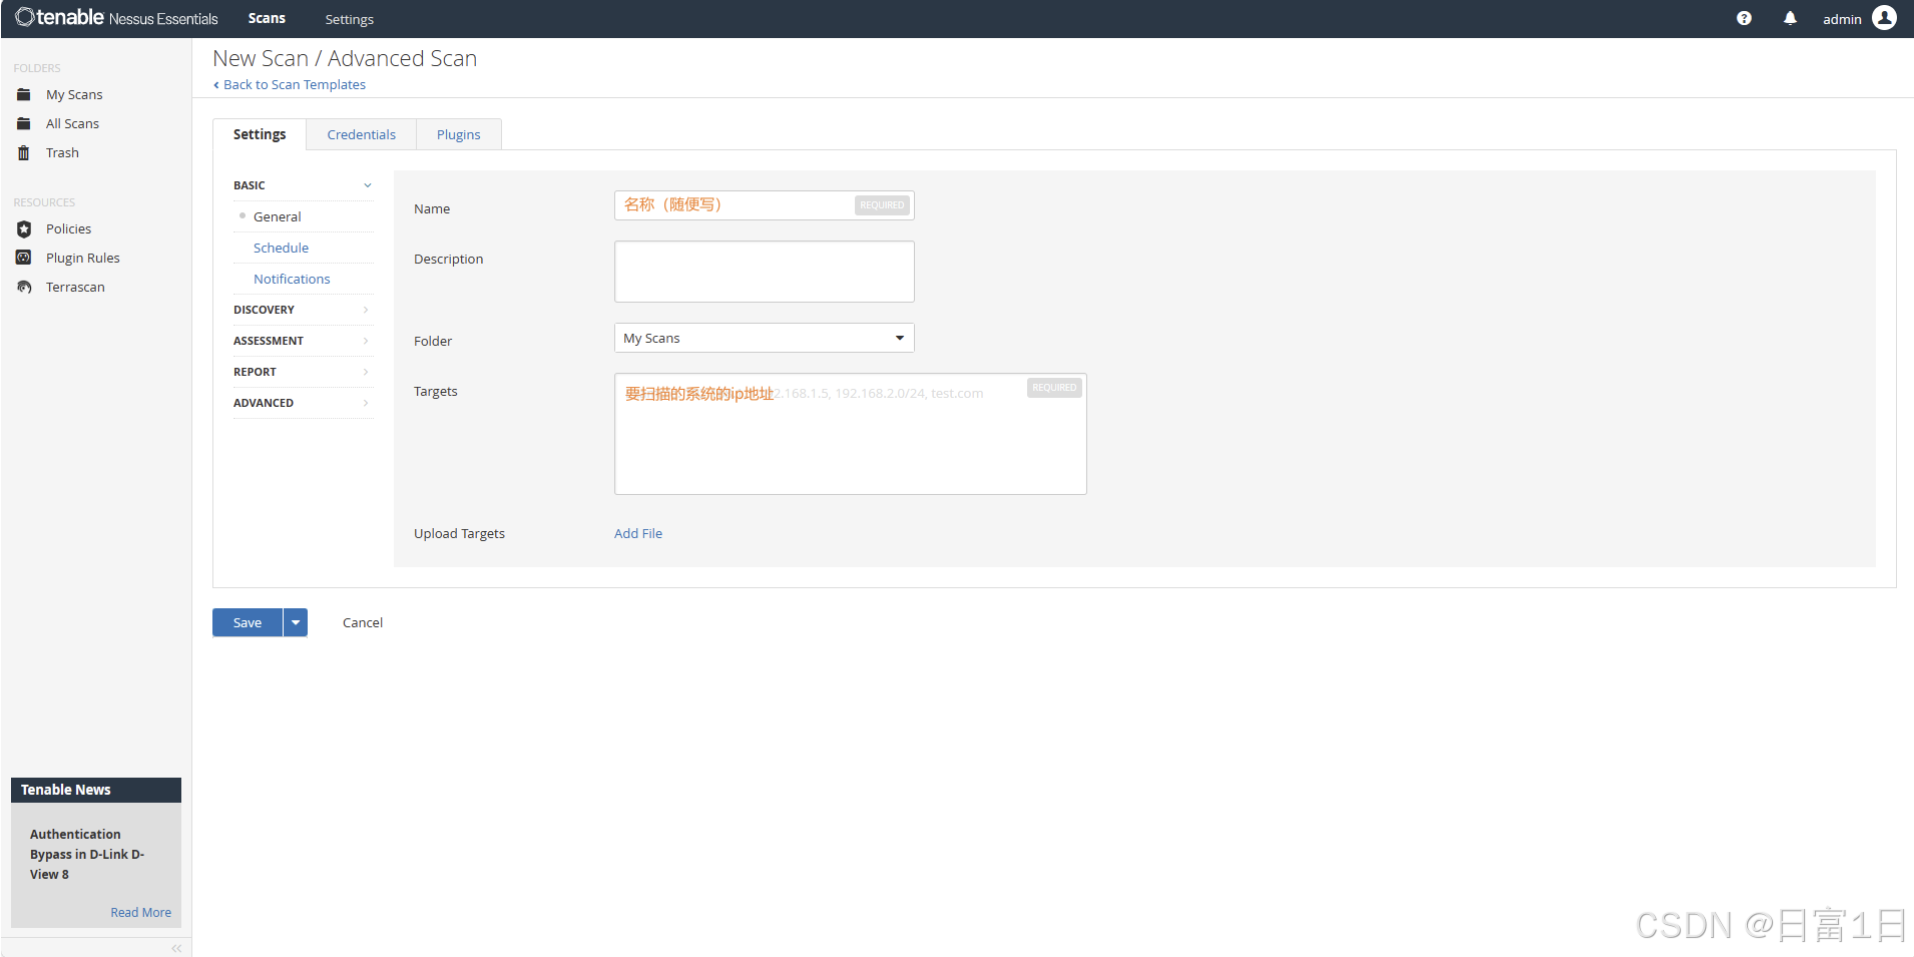Open Trash in the sidebar
Viewport: 1914px width, 957px height.
tap(62, 152)
